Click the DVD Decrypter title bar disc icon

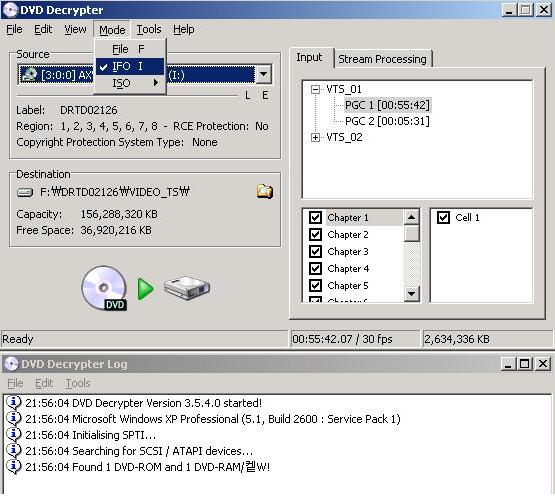(x=10, y=10)
